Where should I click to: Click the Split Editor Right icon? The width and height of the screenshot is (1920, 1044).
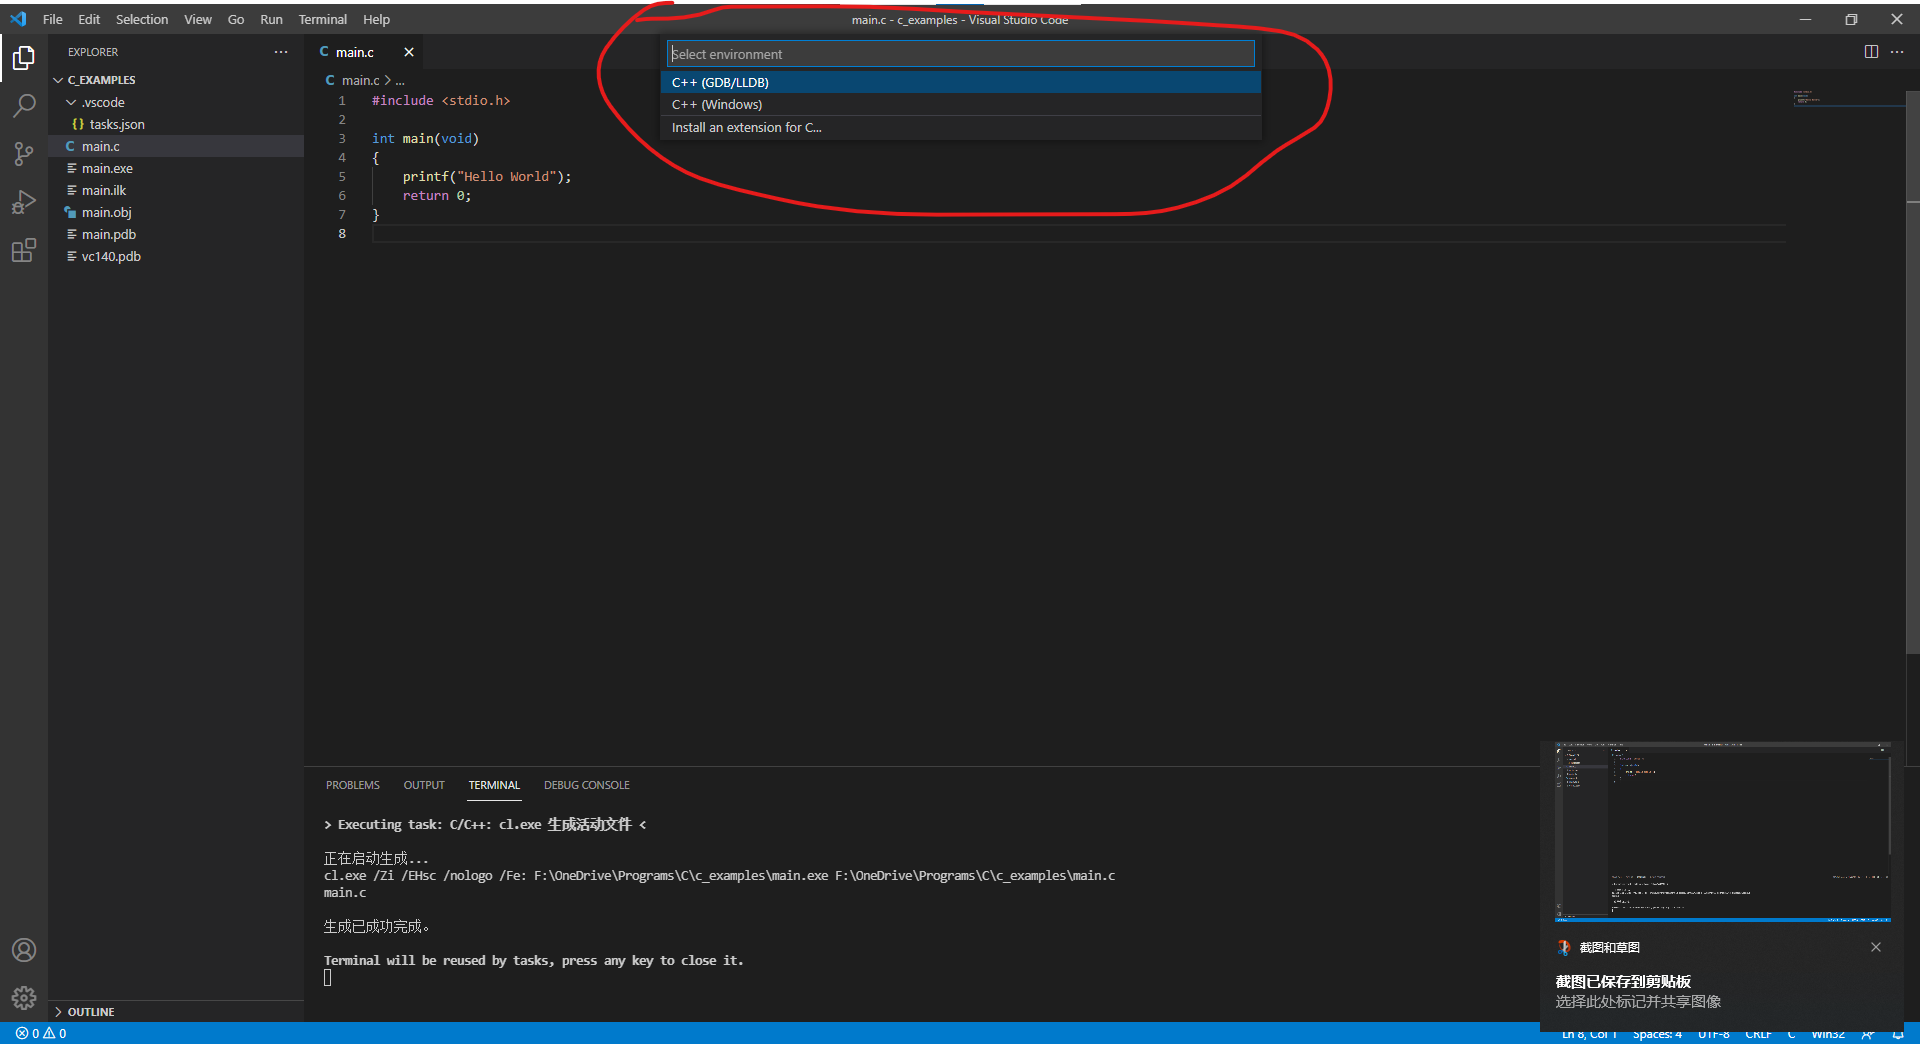click(x=1871, y=52)
